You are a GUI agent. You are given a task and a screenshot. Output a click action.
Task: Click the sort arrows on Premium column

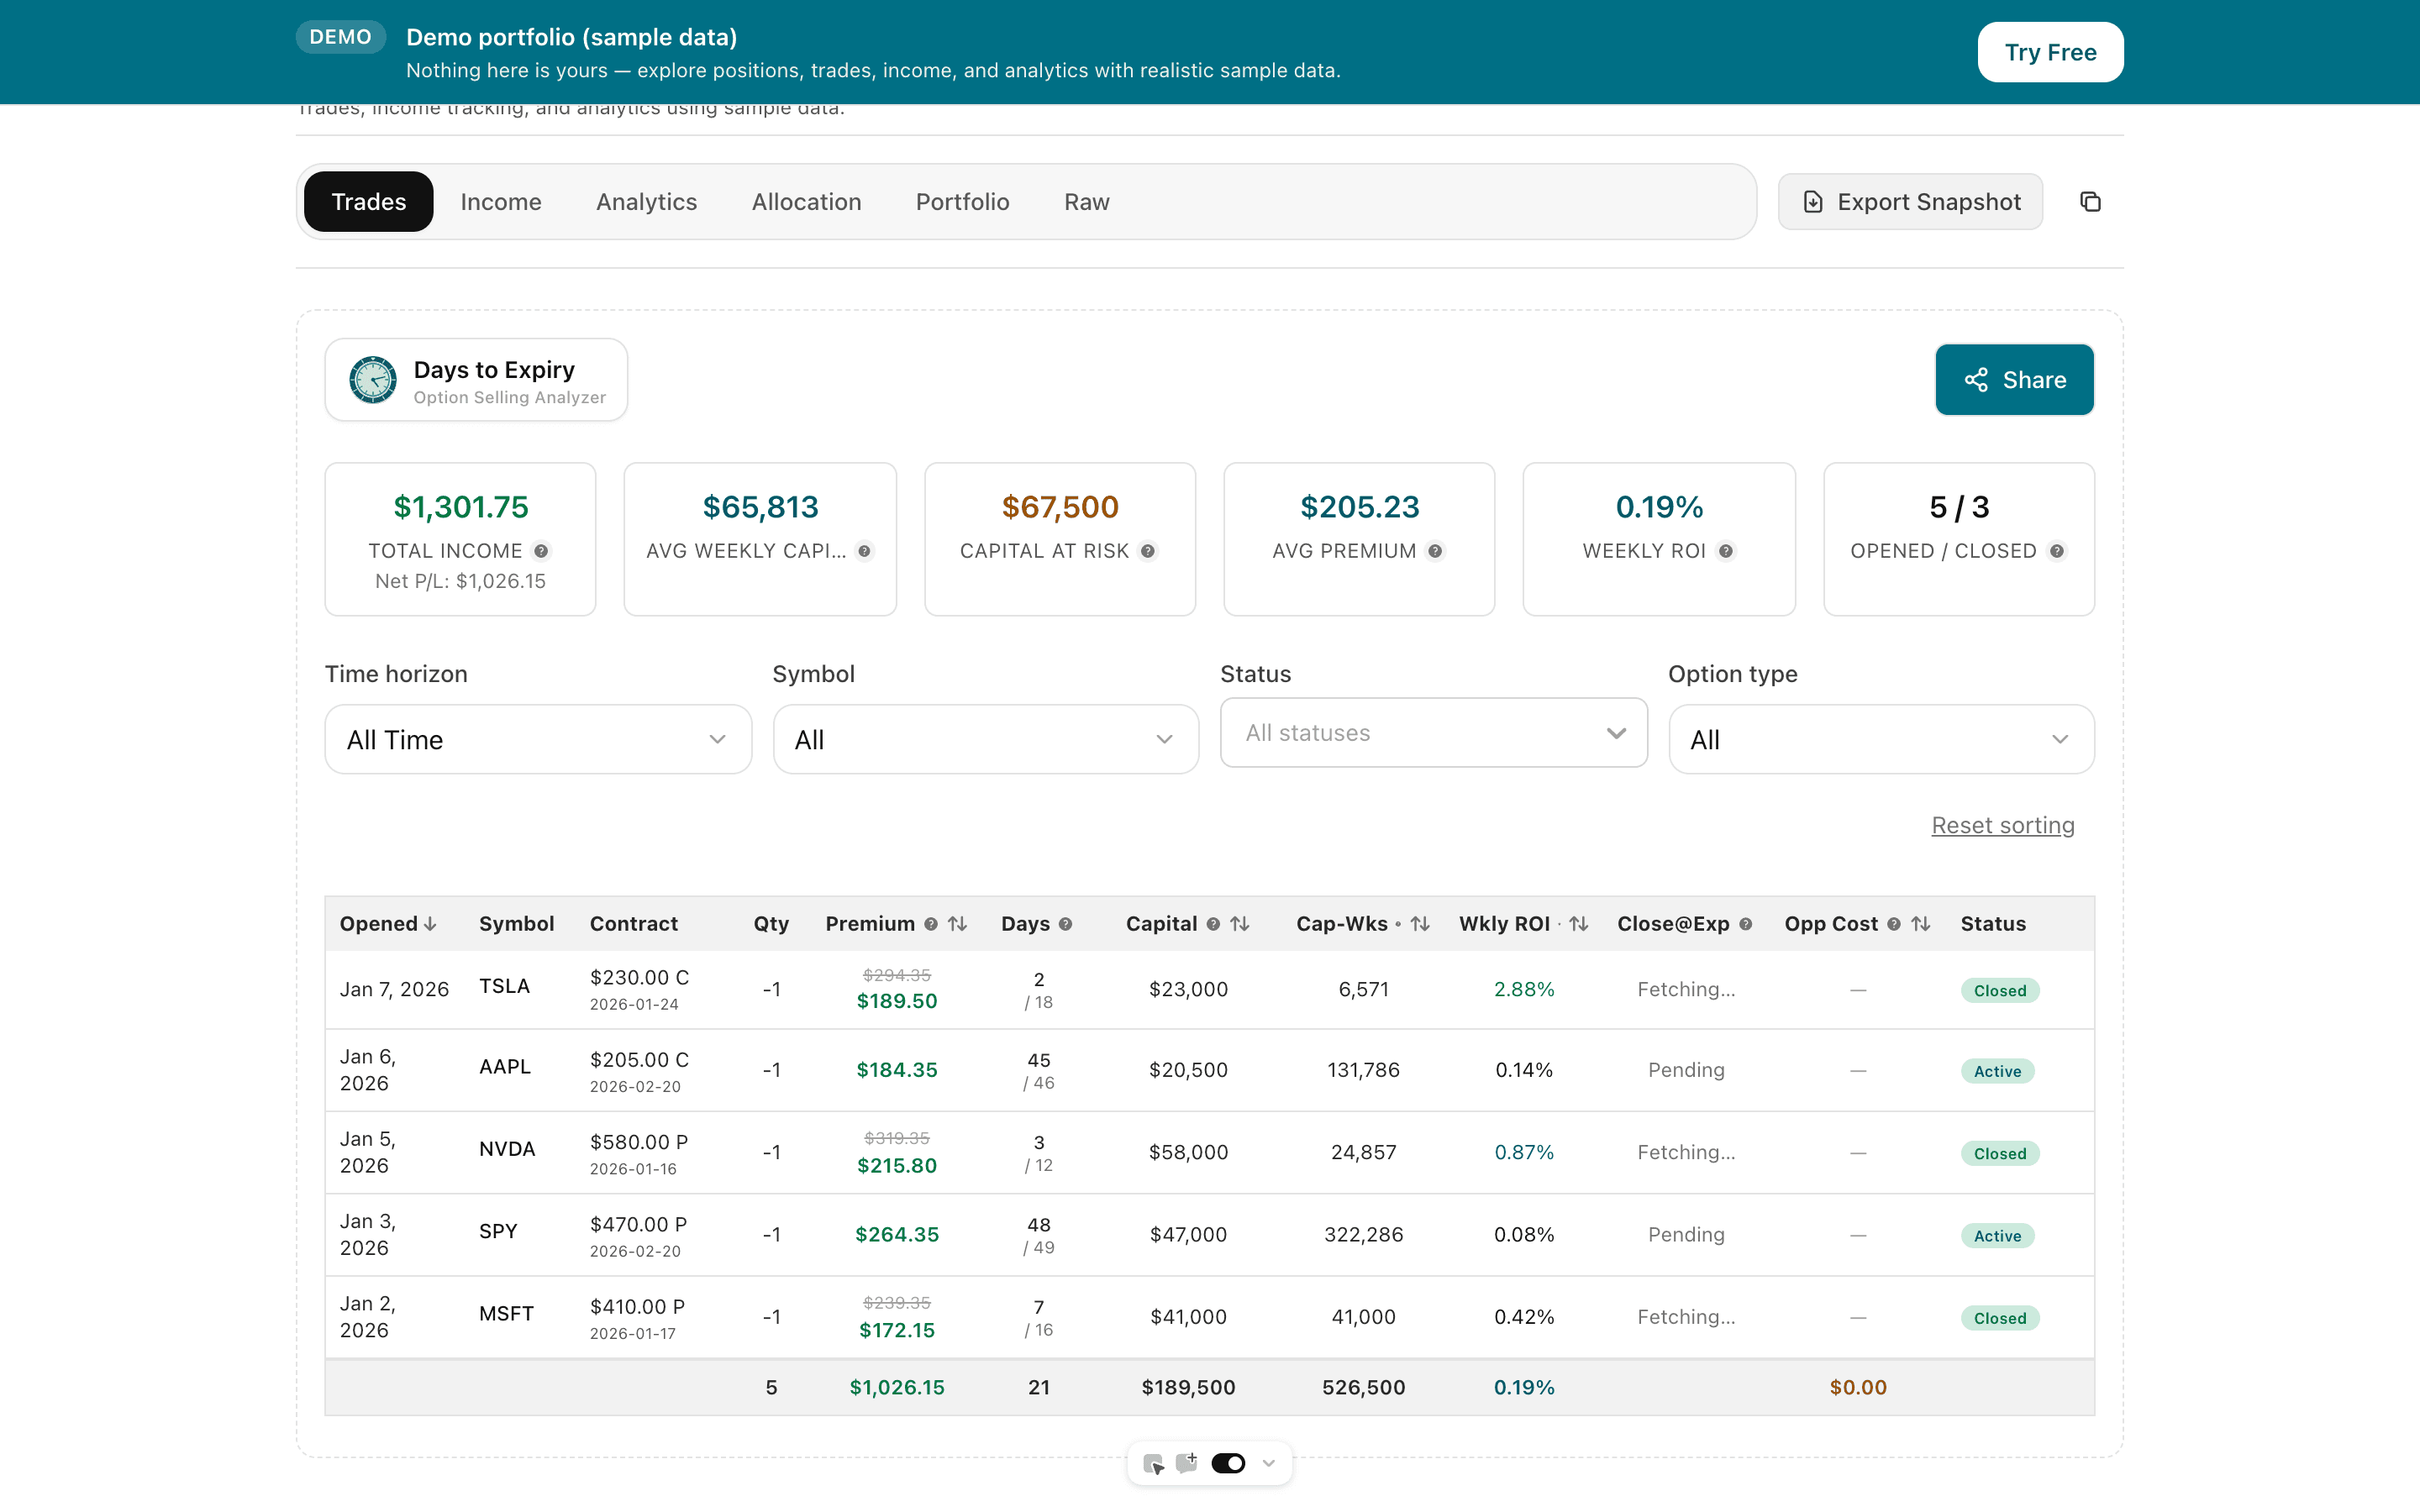pyautogui.click(x=959, y=924)
